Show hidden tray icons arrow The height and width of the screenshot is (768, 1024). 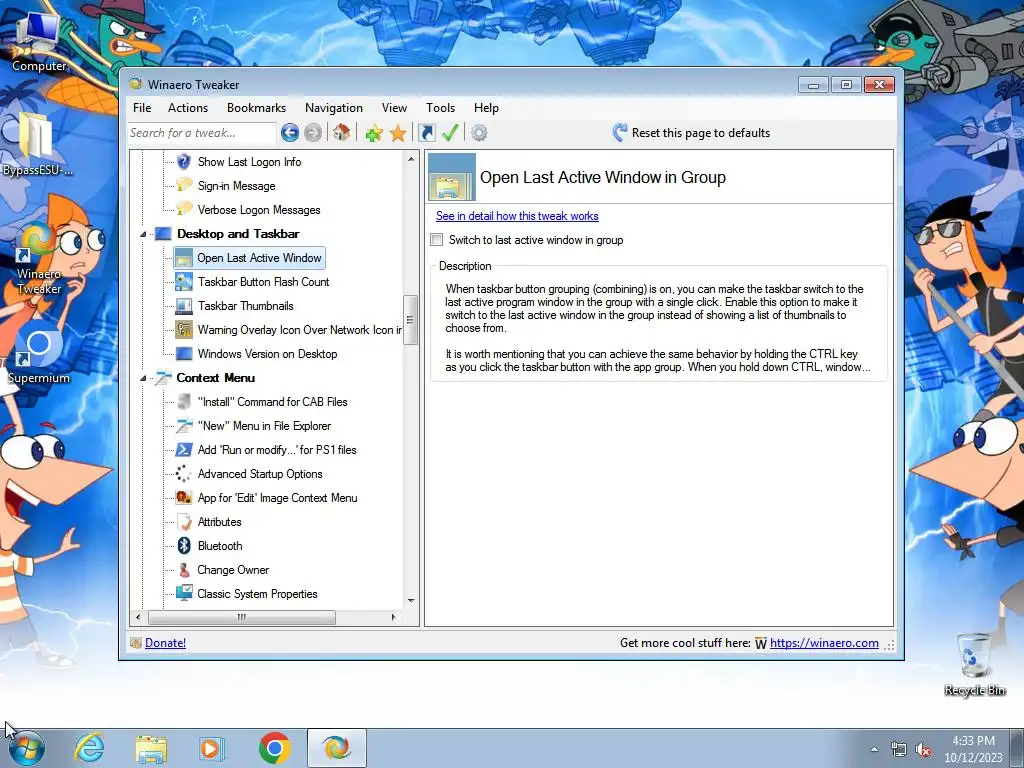click(x=874, y=750)
